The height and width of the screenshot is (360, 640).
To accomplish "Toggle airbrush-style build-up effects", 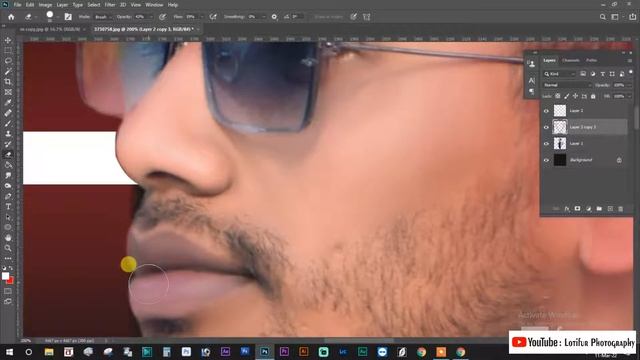I will (213, 17).
